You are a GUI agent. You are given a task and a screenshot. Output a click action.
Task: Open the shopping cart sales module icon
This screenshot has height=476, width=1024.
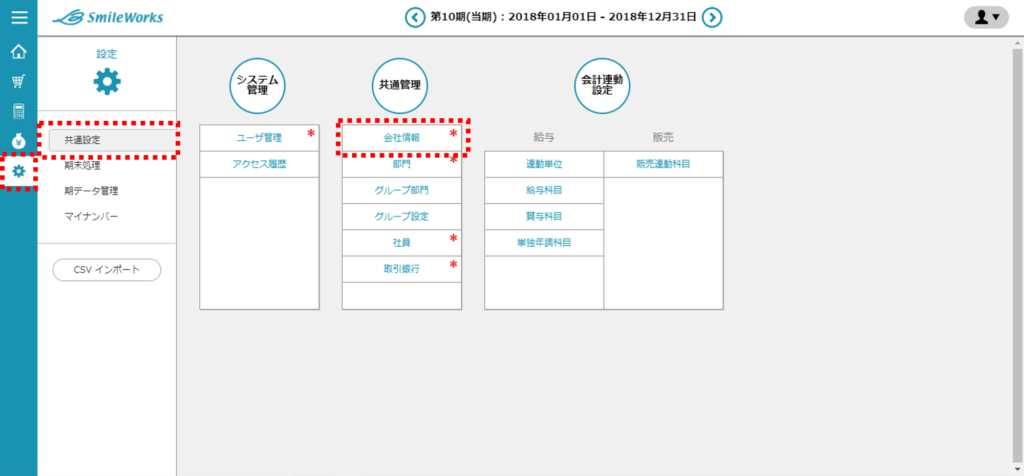pyautogui.click(x=18, y=82)
